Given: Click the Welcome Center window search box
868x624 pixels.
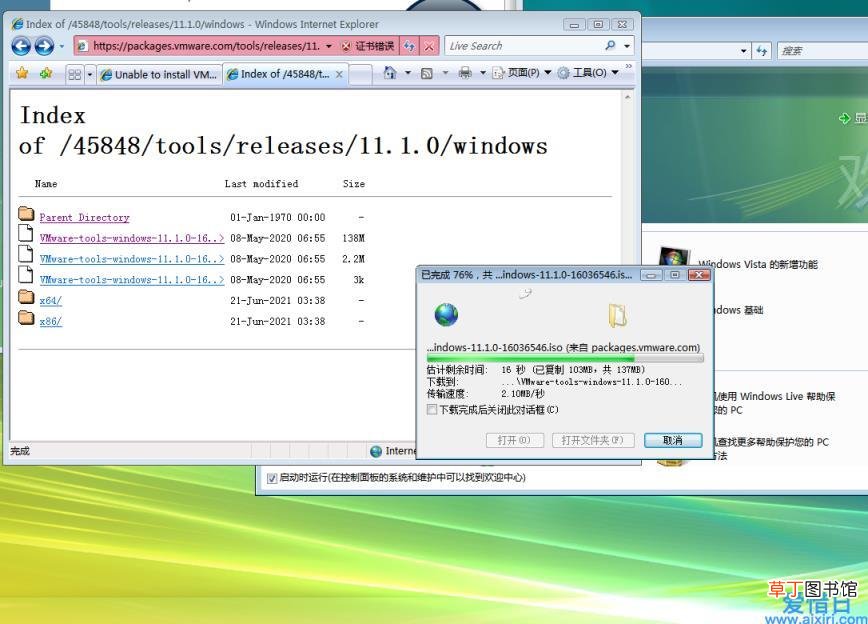Looking at the screenshot, I should click(823, 51).
